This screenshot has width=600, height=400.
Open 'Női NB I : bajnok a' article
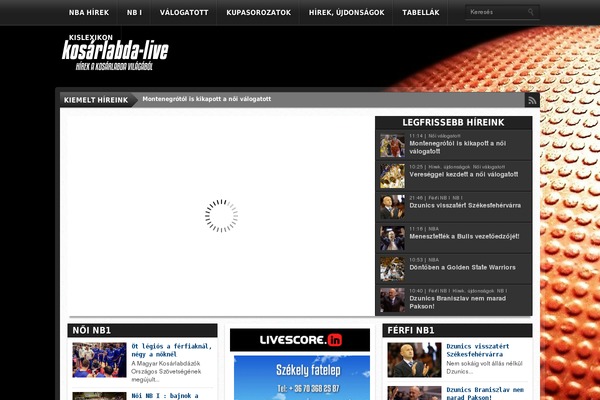click(x=165, y=396)
